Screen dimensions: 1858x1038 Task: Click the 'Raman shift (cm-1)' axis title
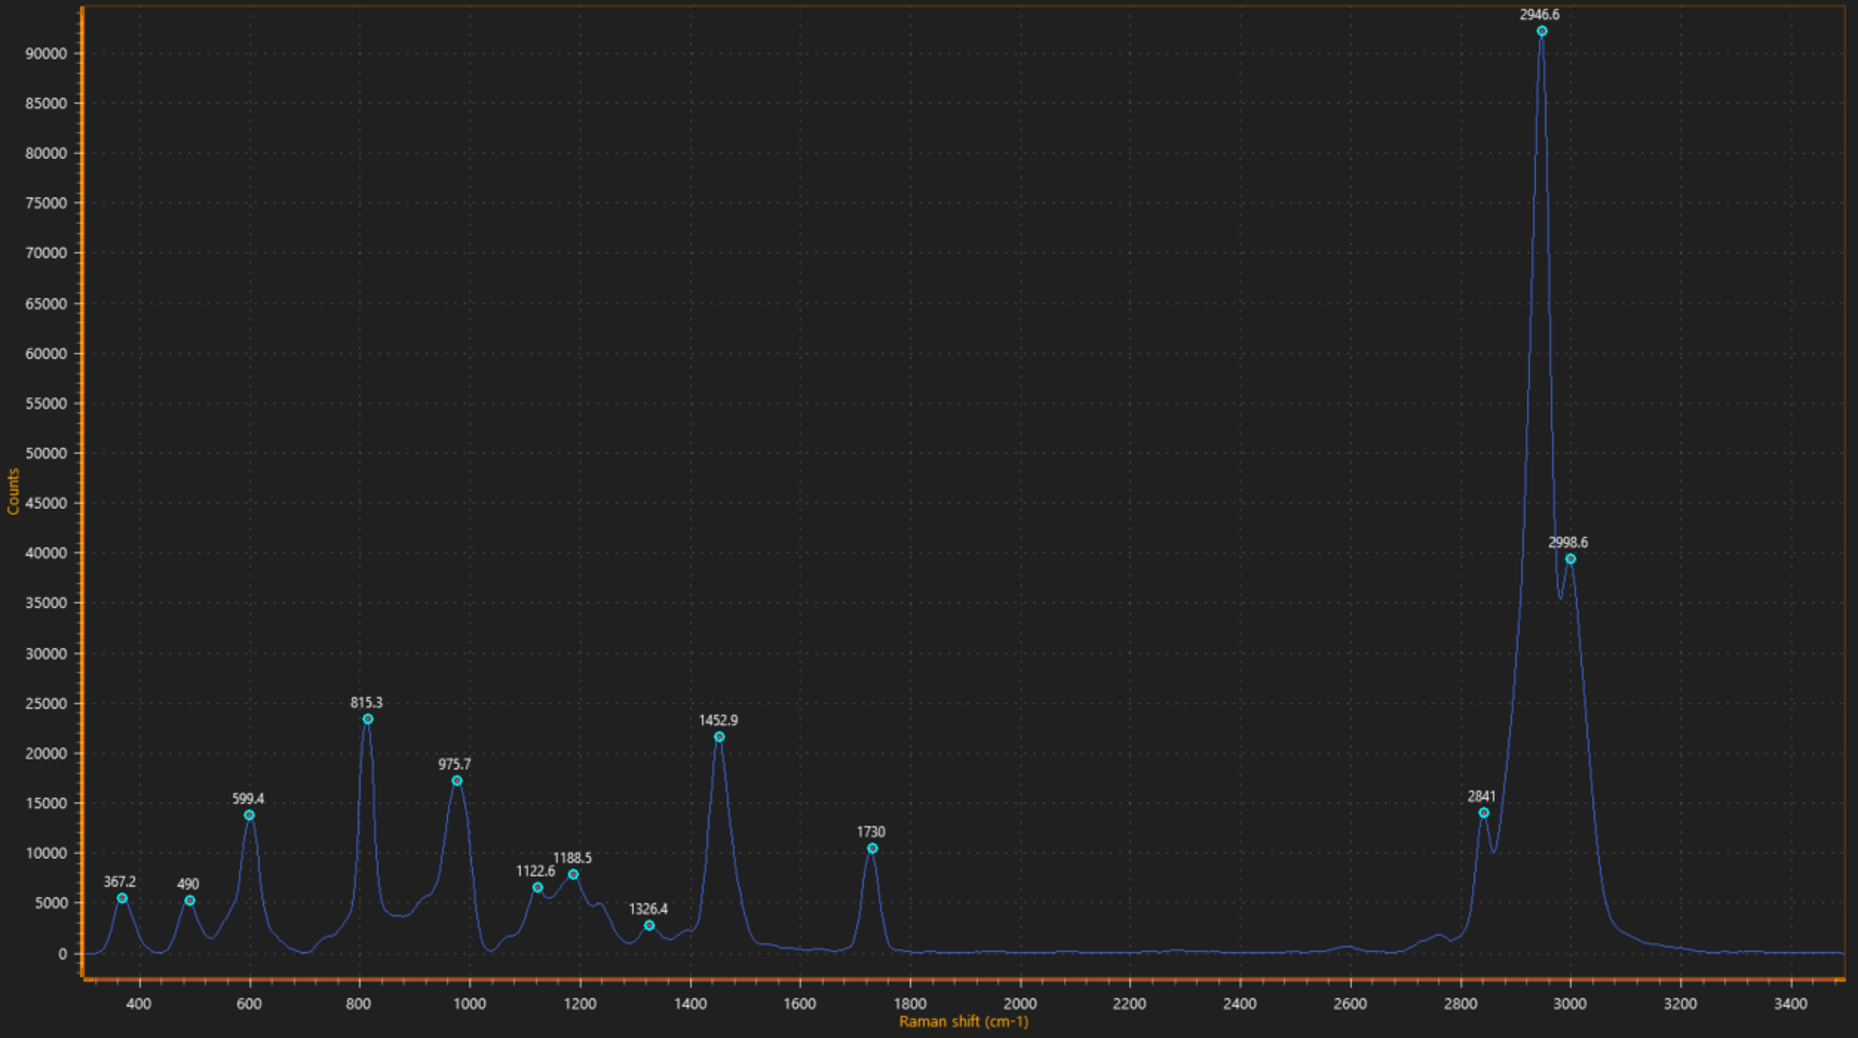click(x=963, y=1021)
